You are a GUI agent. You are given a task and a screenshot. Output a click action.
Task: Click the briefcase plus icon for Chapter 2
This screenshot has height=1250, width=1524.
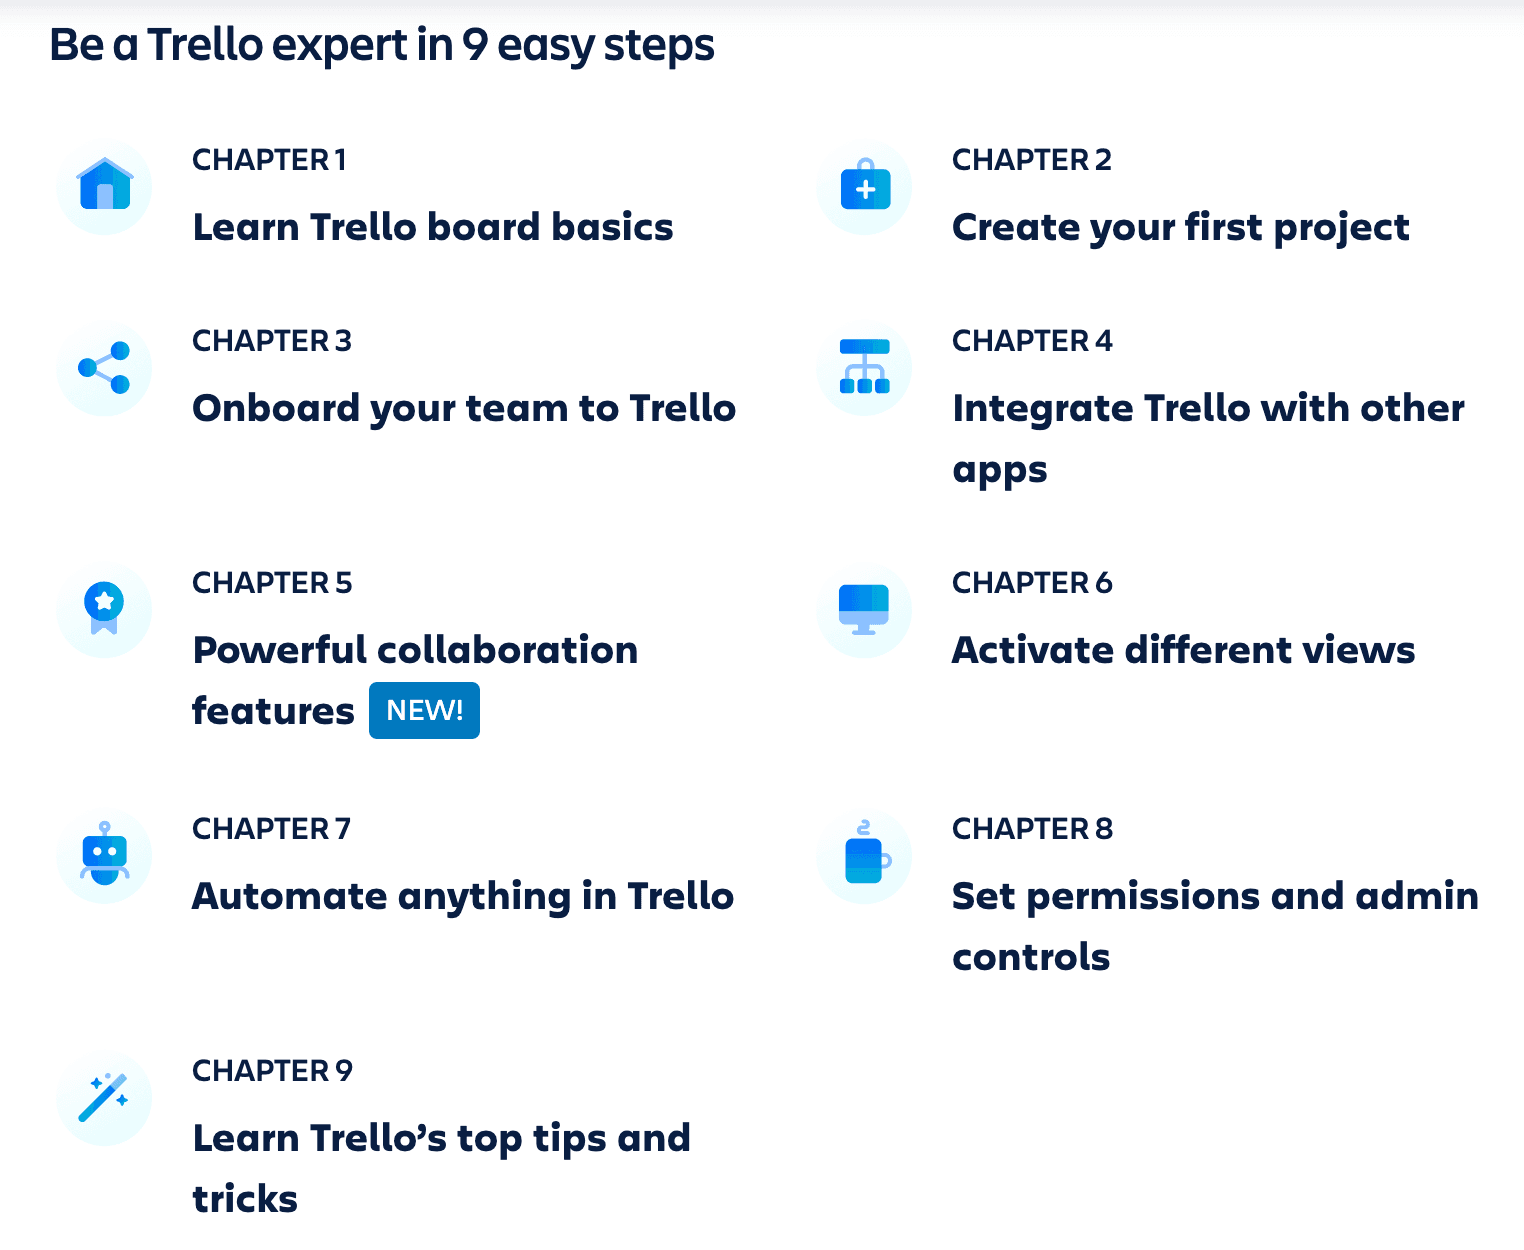click(x=865, y=186)
